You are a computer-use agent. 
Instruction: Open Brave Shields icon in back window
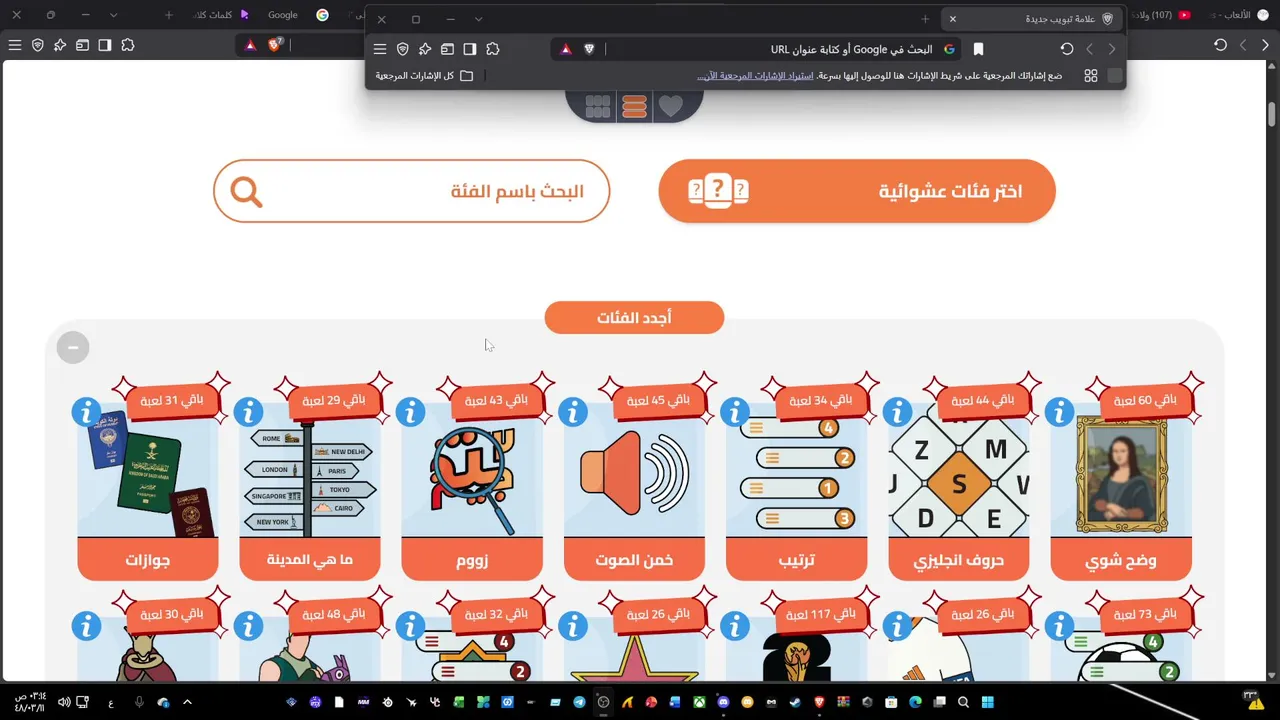point(275,45)
